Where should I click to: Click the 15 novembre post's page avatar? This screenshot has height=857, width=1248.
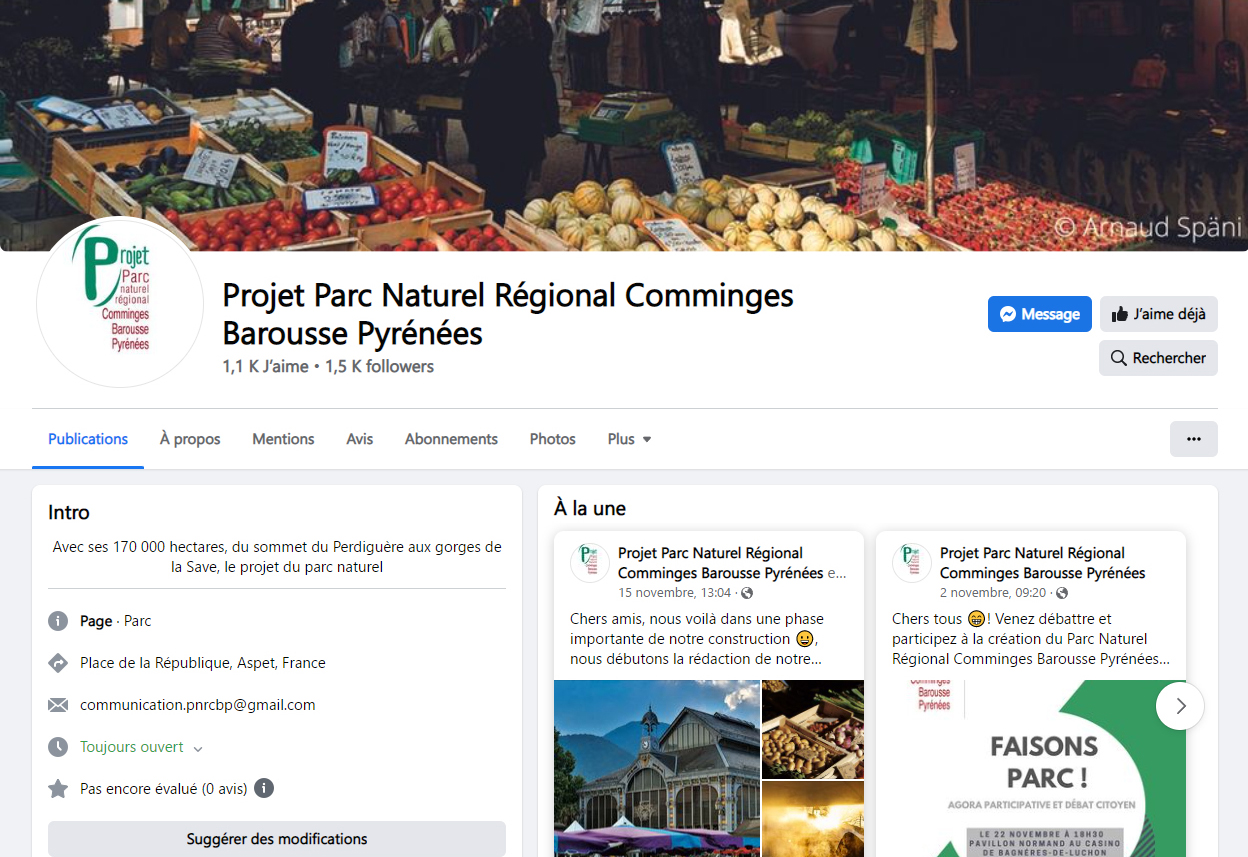[590, 563]
